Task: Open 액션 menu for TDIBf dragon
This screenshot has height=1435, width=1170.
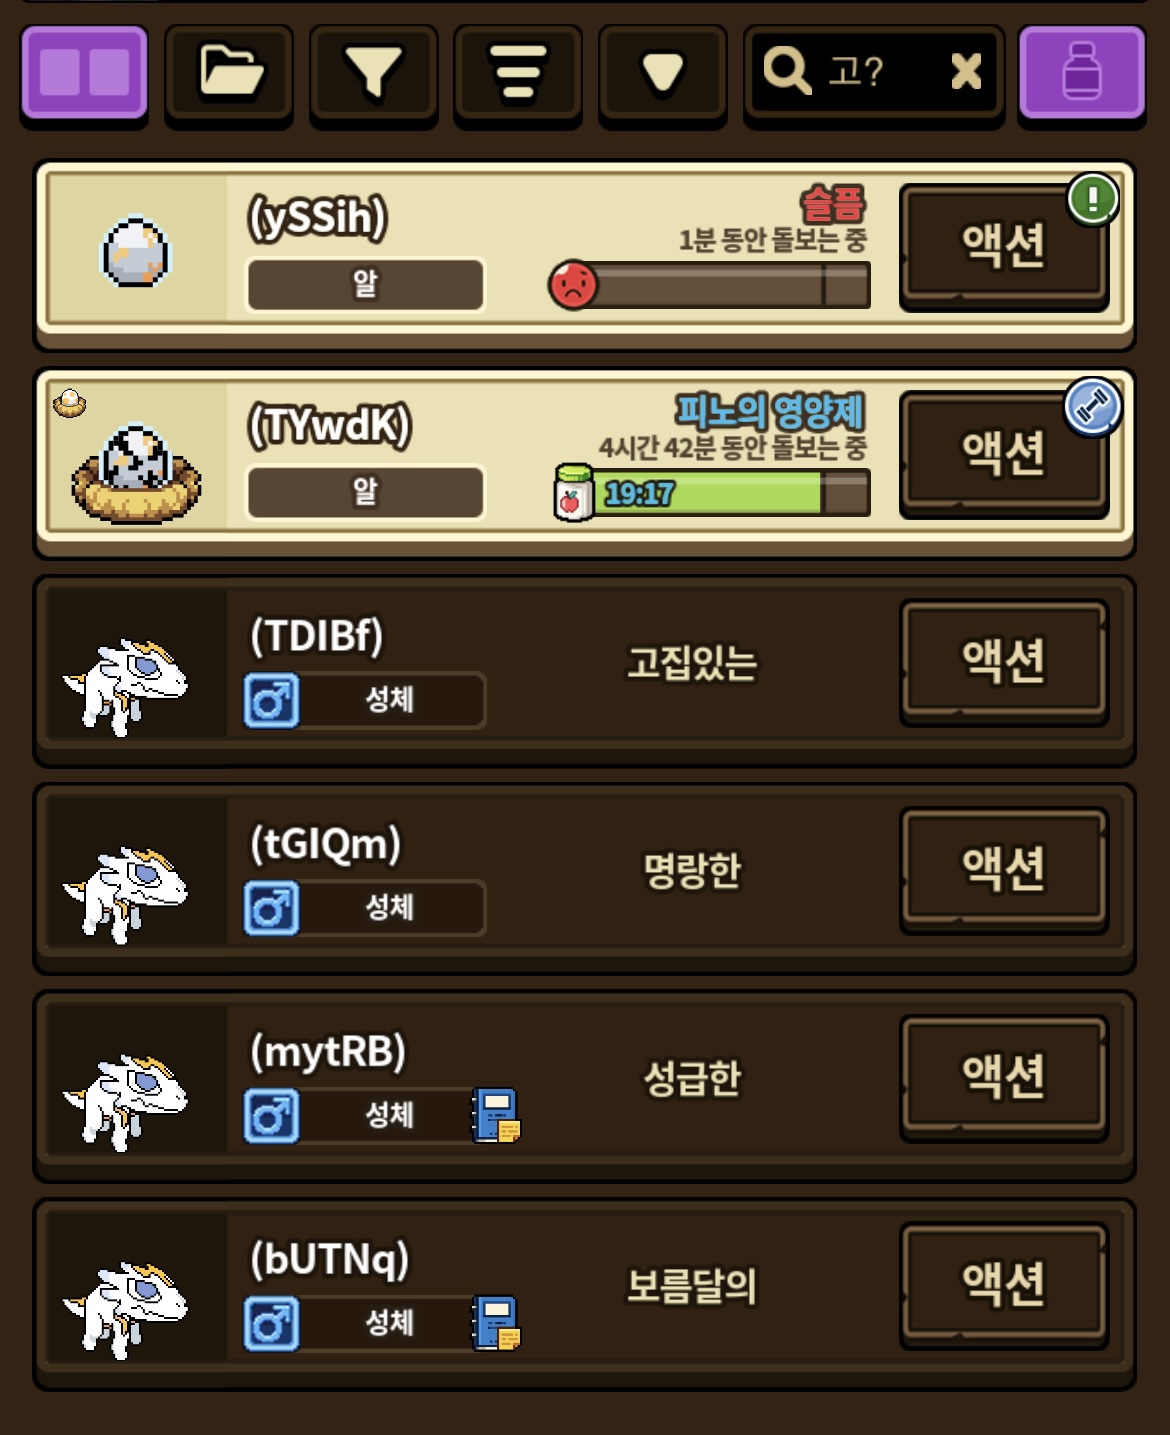Action: 1004,662
